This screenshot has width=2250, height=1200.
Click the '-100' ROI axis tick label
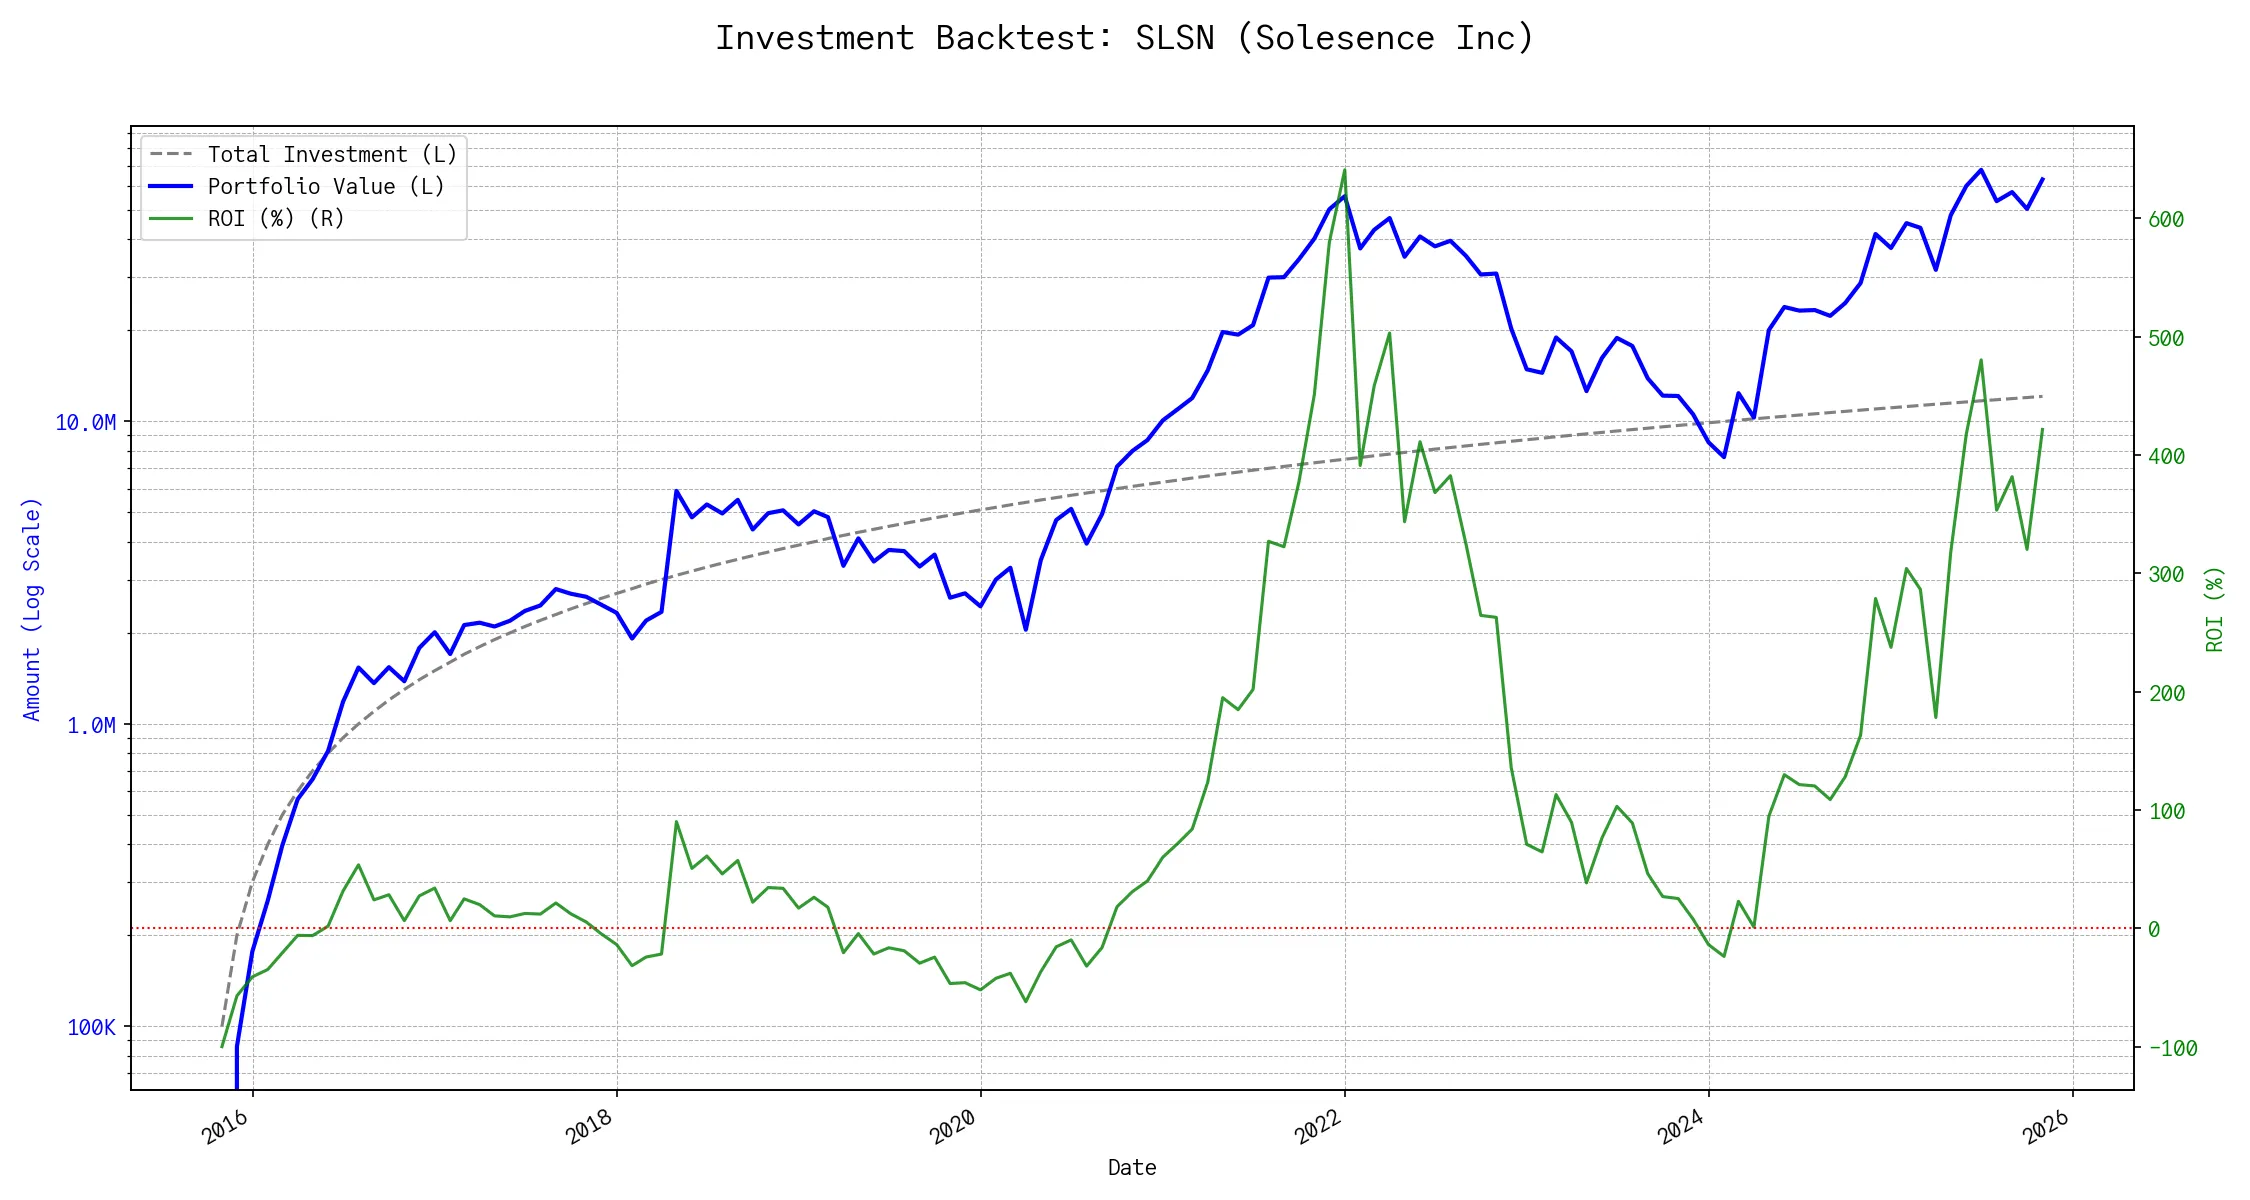coord(2172,1049)
